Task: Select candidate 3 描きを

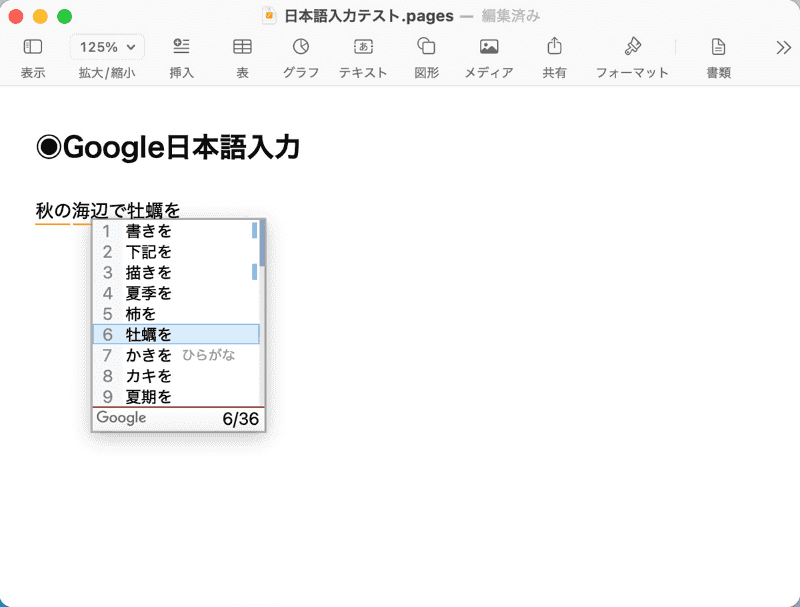Action: (176, 272)
